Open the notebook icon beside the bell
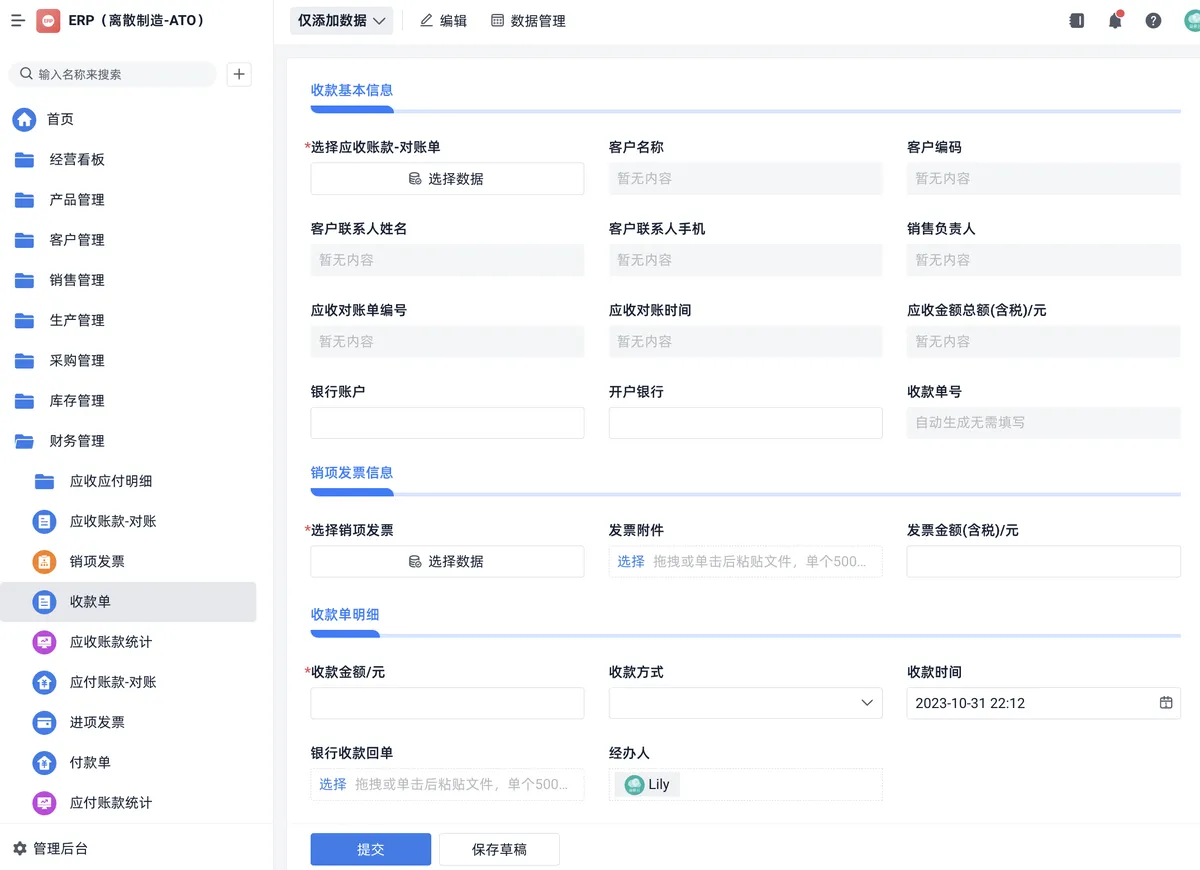Viewport: 1200px width, 870px height. click(x=1077, y=20)
